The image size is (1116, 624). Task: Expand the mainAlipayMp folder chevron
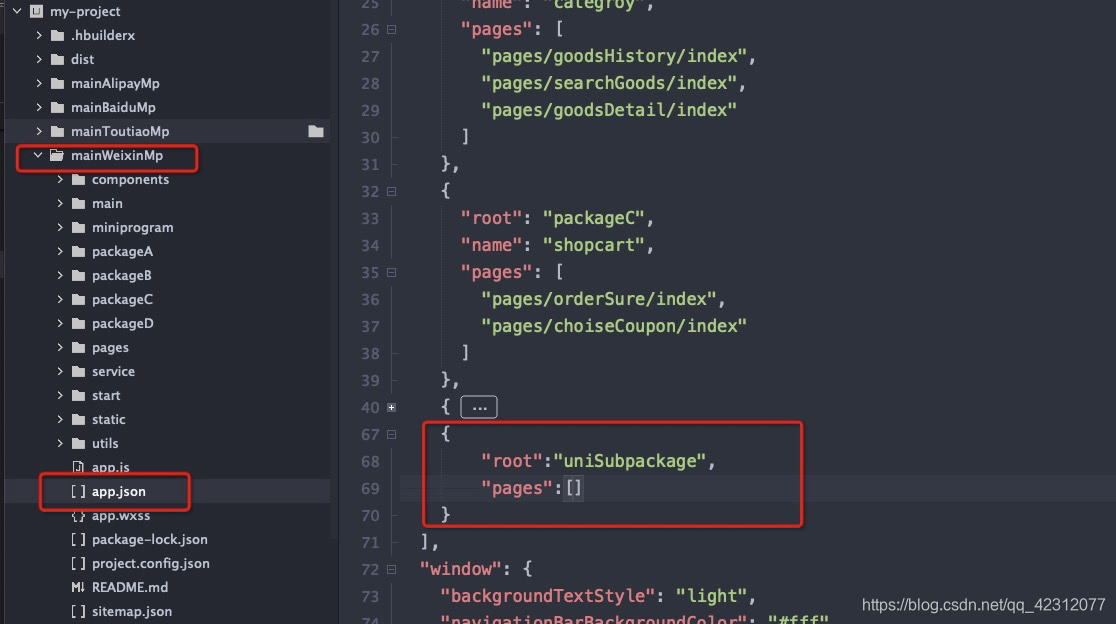[39, 83]
